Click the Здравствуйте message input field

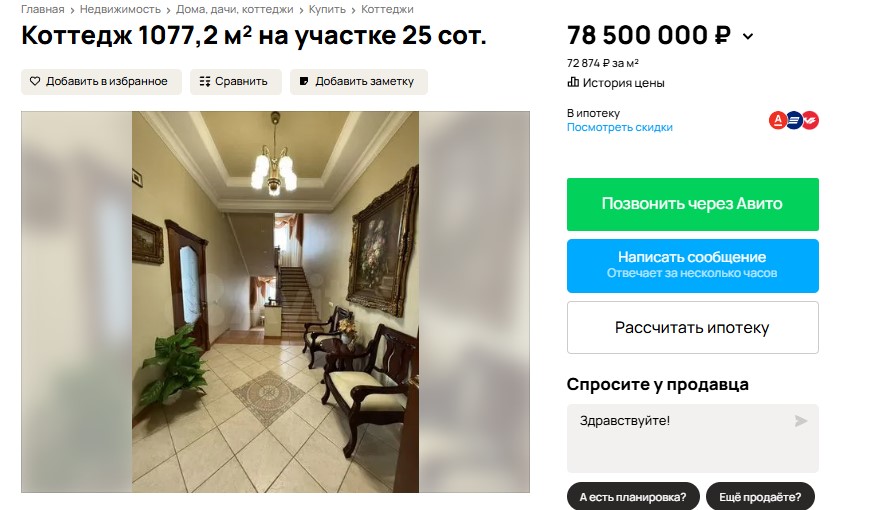click(x=693, y=438)
